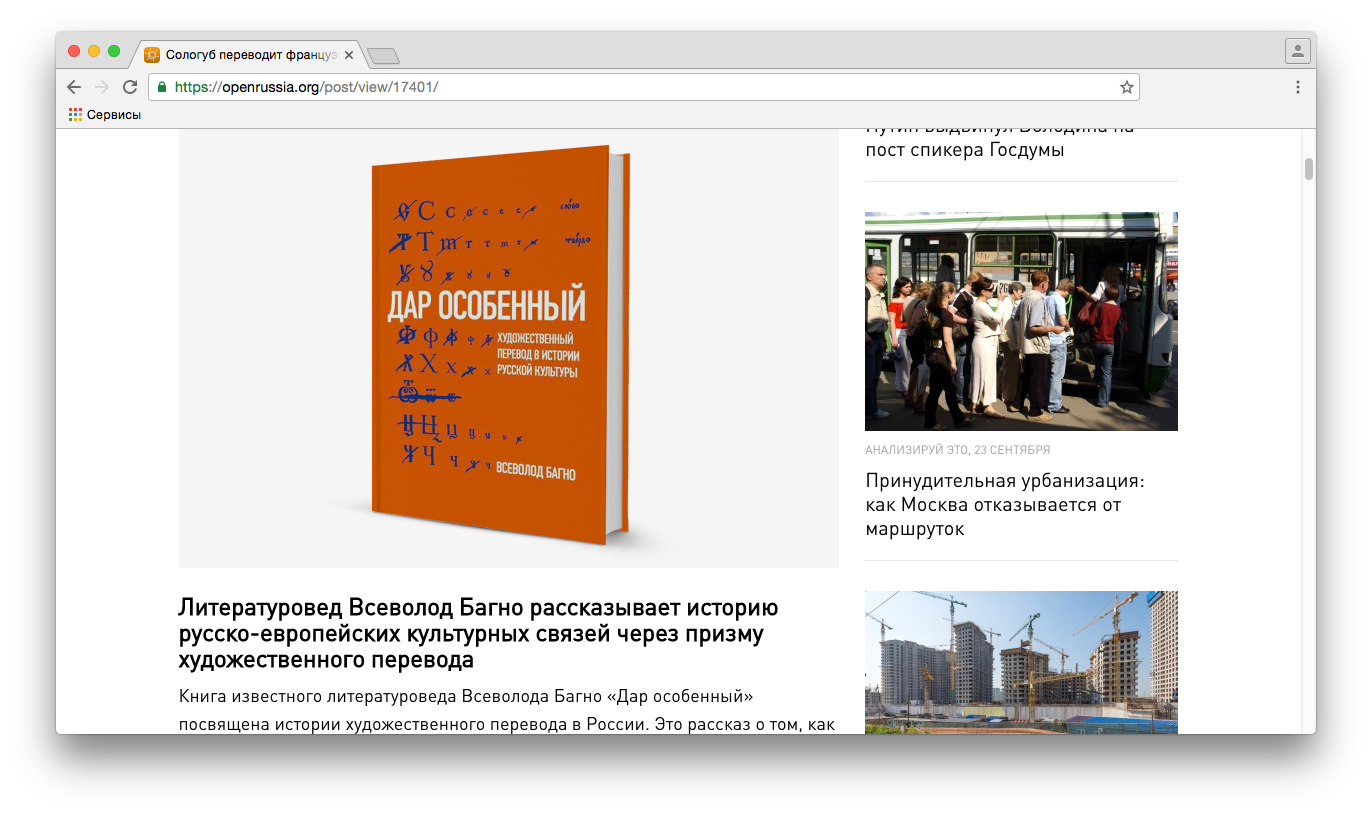Click the page vertical scrollbar thumb

coord(1308,169)
